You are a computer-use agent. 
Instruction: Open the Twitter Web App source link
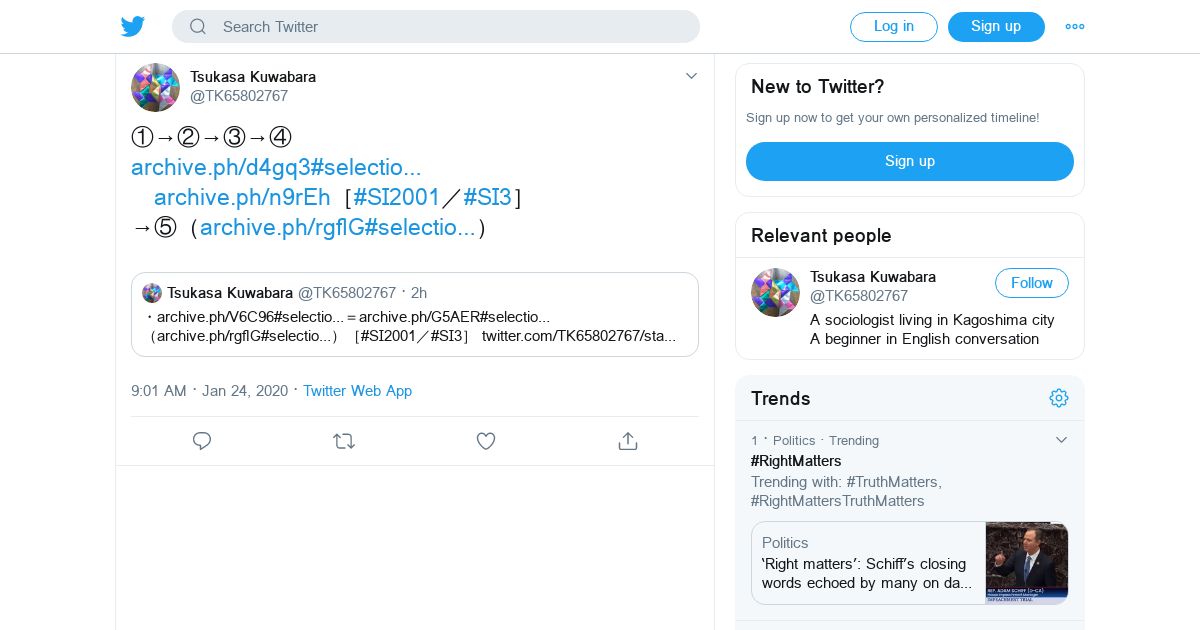(357, 391)
